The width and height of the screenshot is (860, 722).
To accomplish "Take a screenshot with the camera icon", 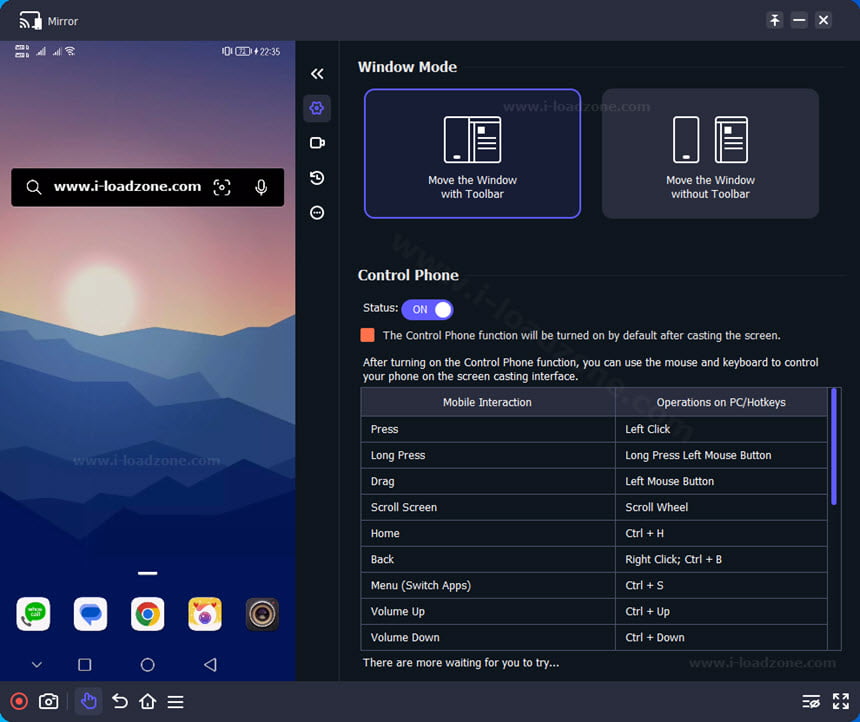I will point(48,701).
